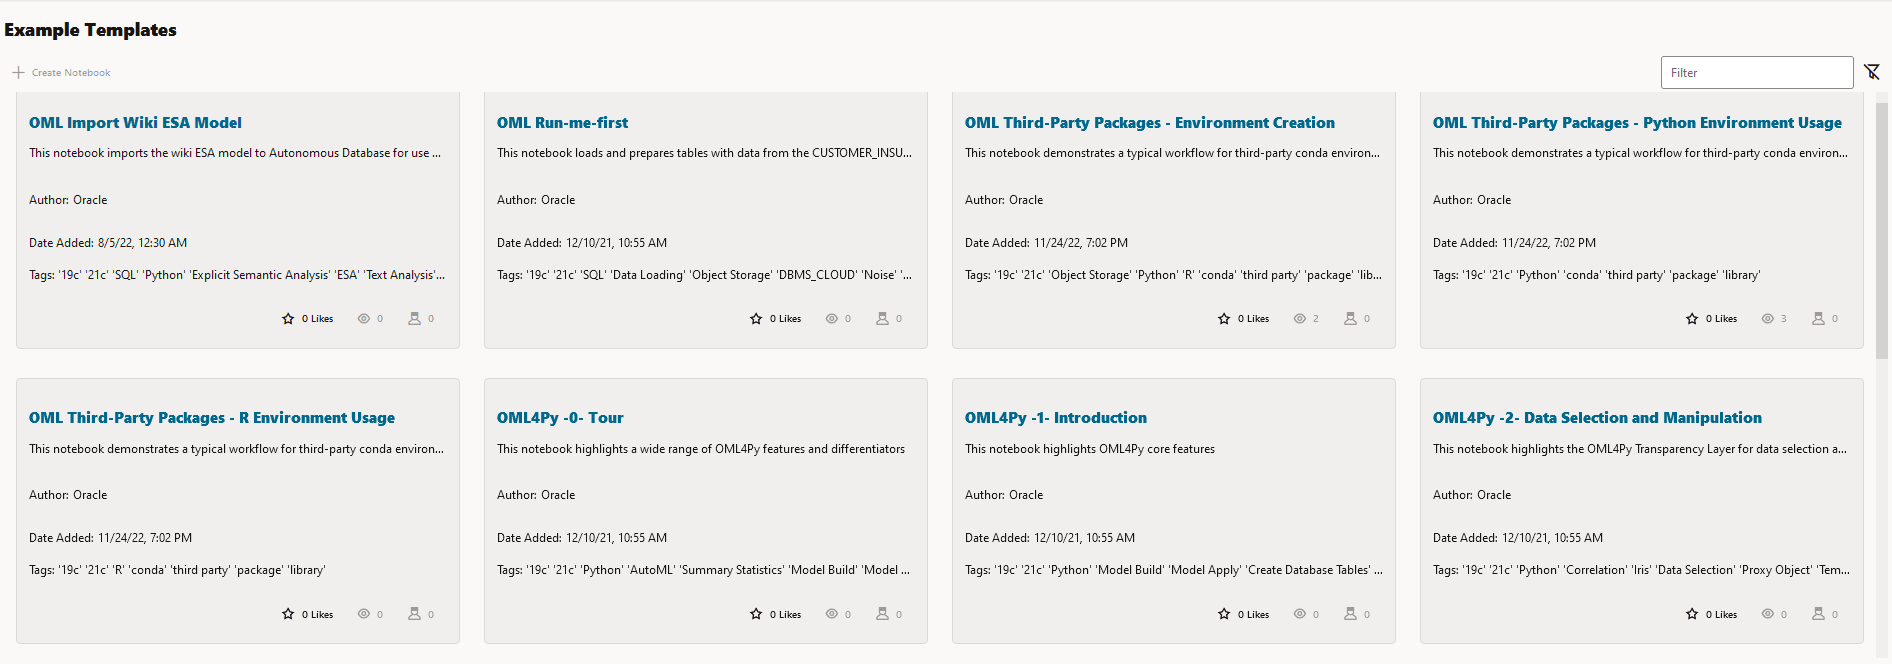Image resolution: width=1892 pixels, height=664 pixels.
Task: Star the Python Environment Usage template card
Action: click(1692, 319)
